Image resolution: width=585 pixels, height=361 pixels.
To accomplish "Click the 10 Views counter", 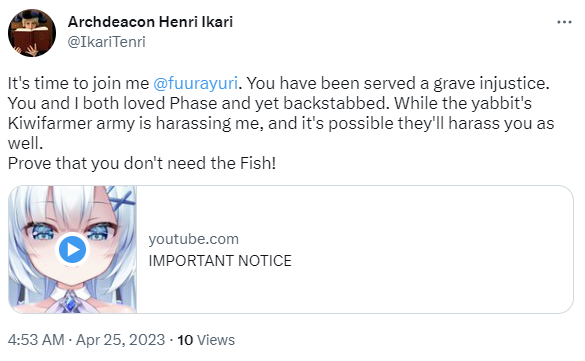I will pos(206,340).
